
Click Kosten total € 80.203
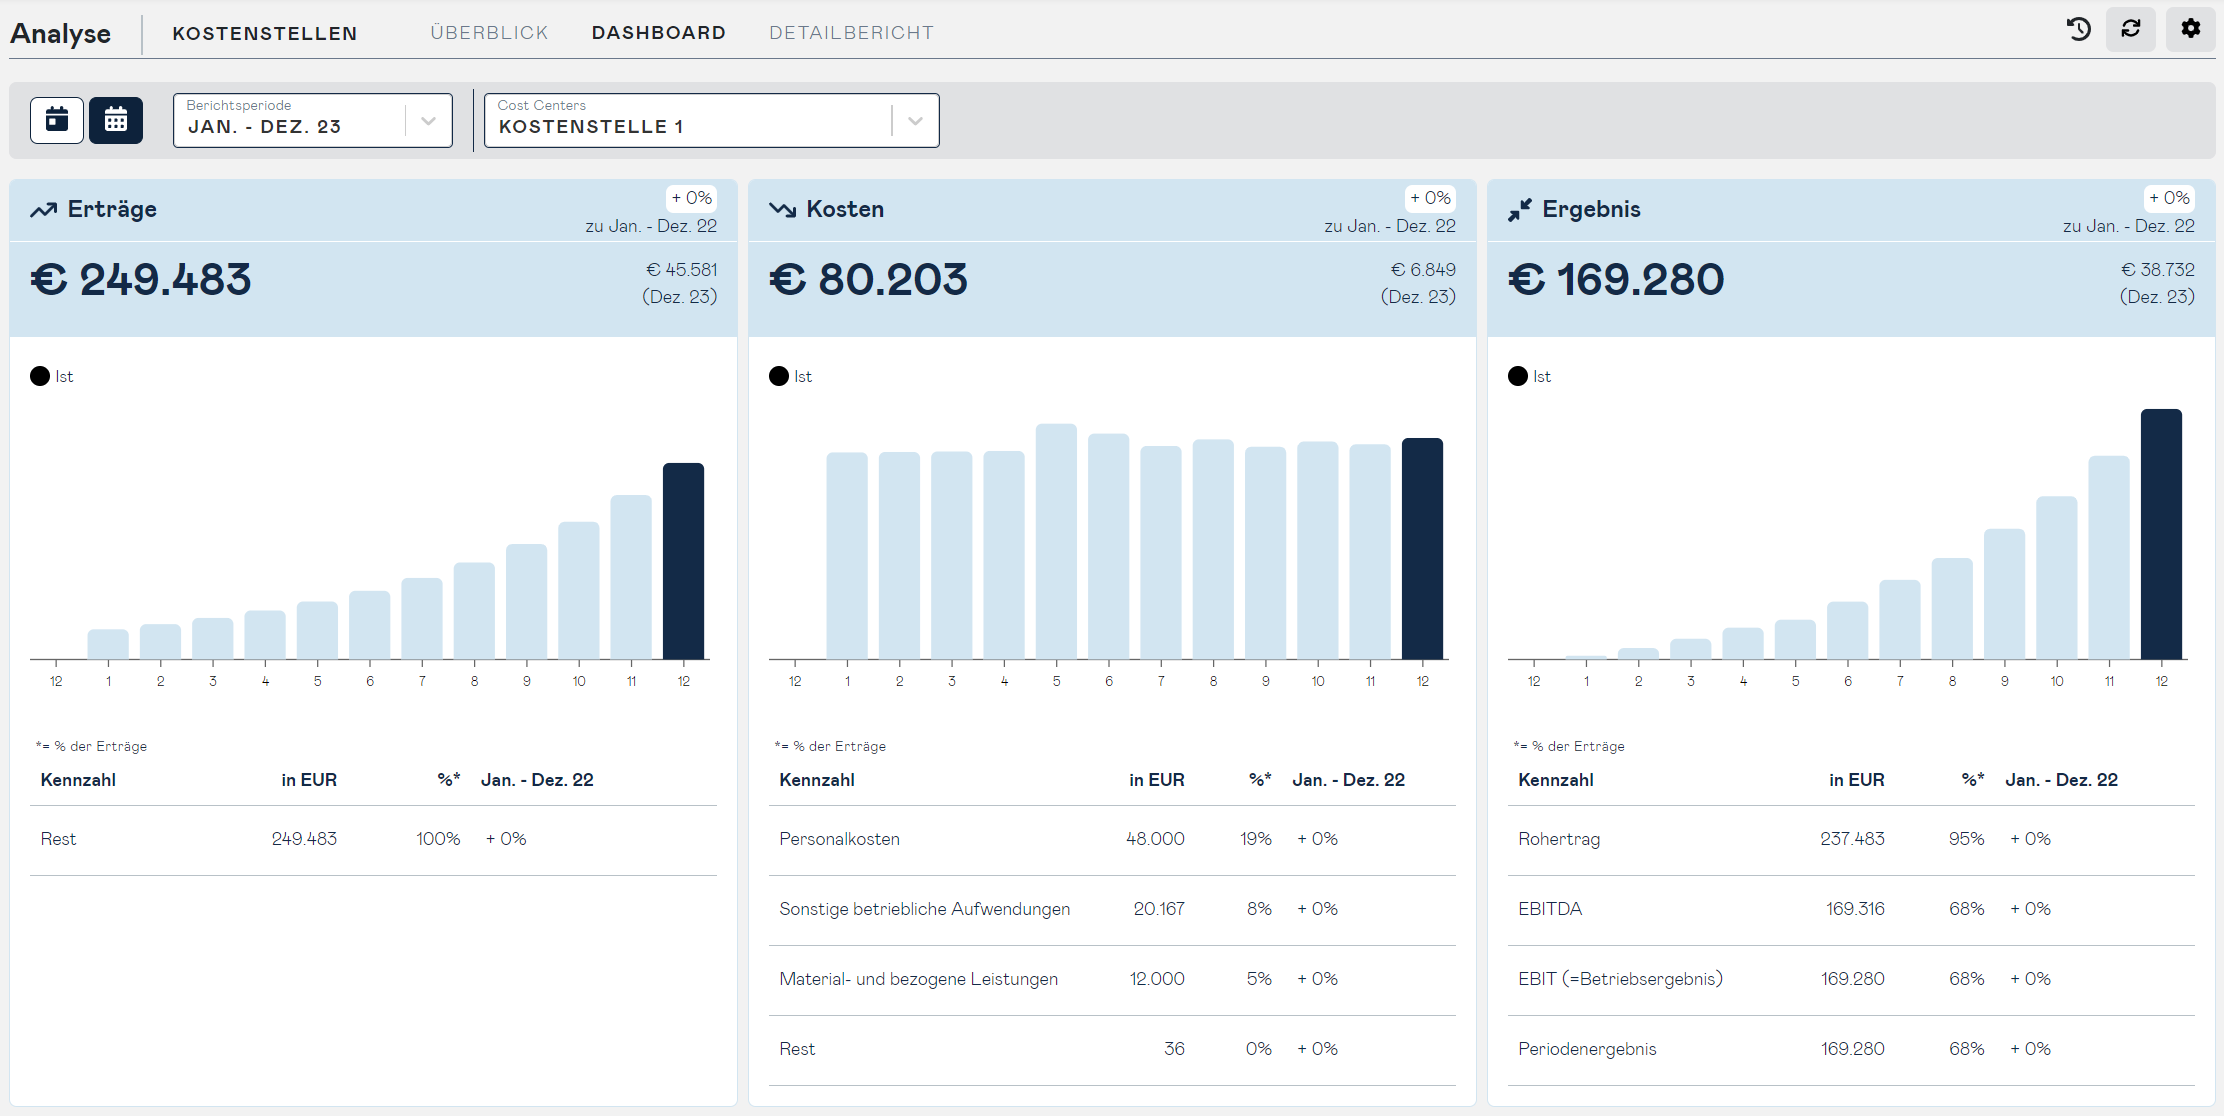tap(869, 279)
